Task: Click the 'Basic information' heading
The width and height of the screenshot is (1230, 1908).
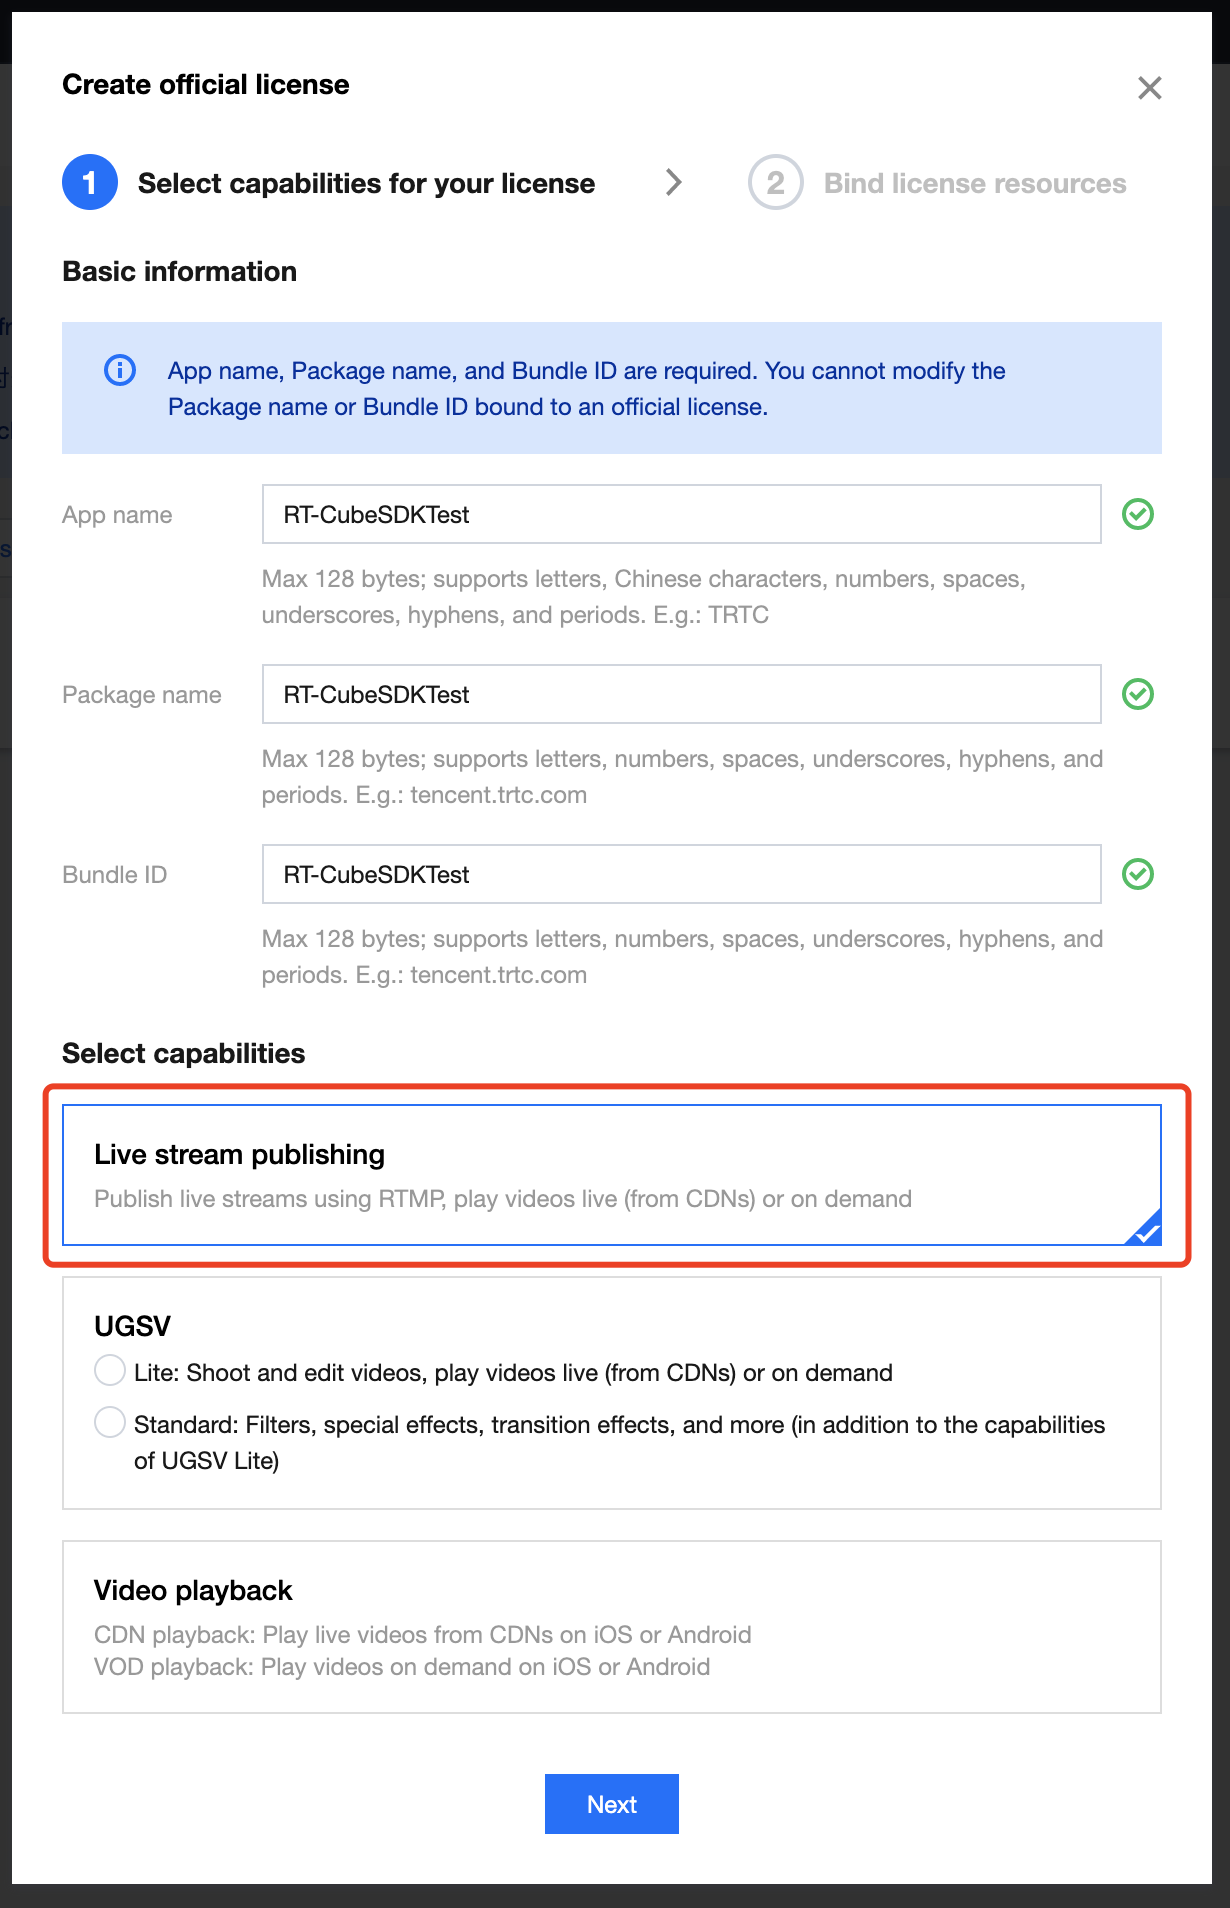Action: coord(180,271)
